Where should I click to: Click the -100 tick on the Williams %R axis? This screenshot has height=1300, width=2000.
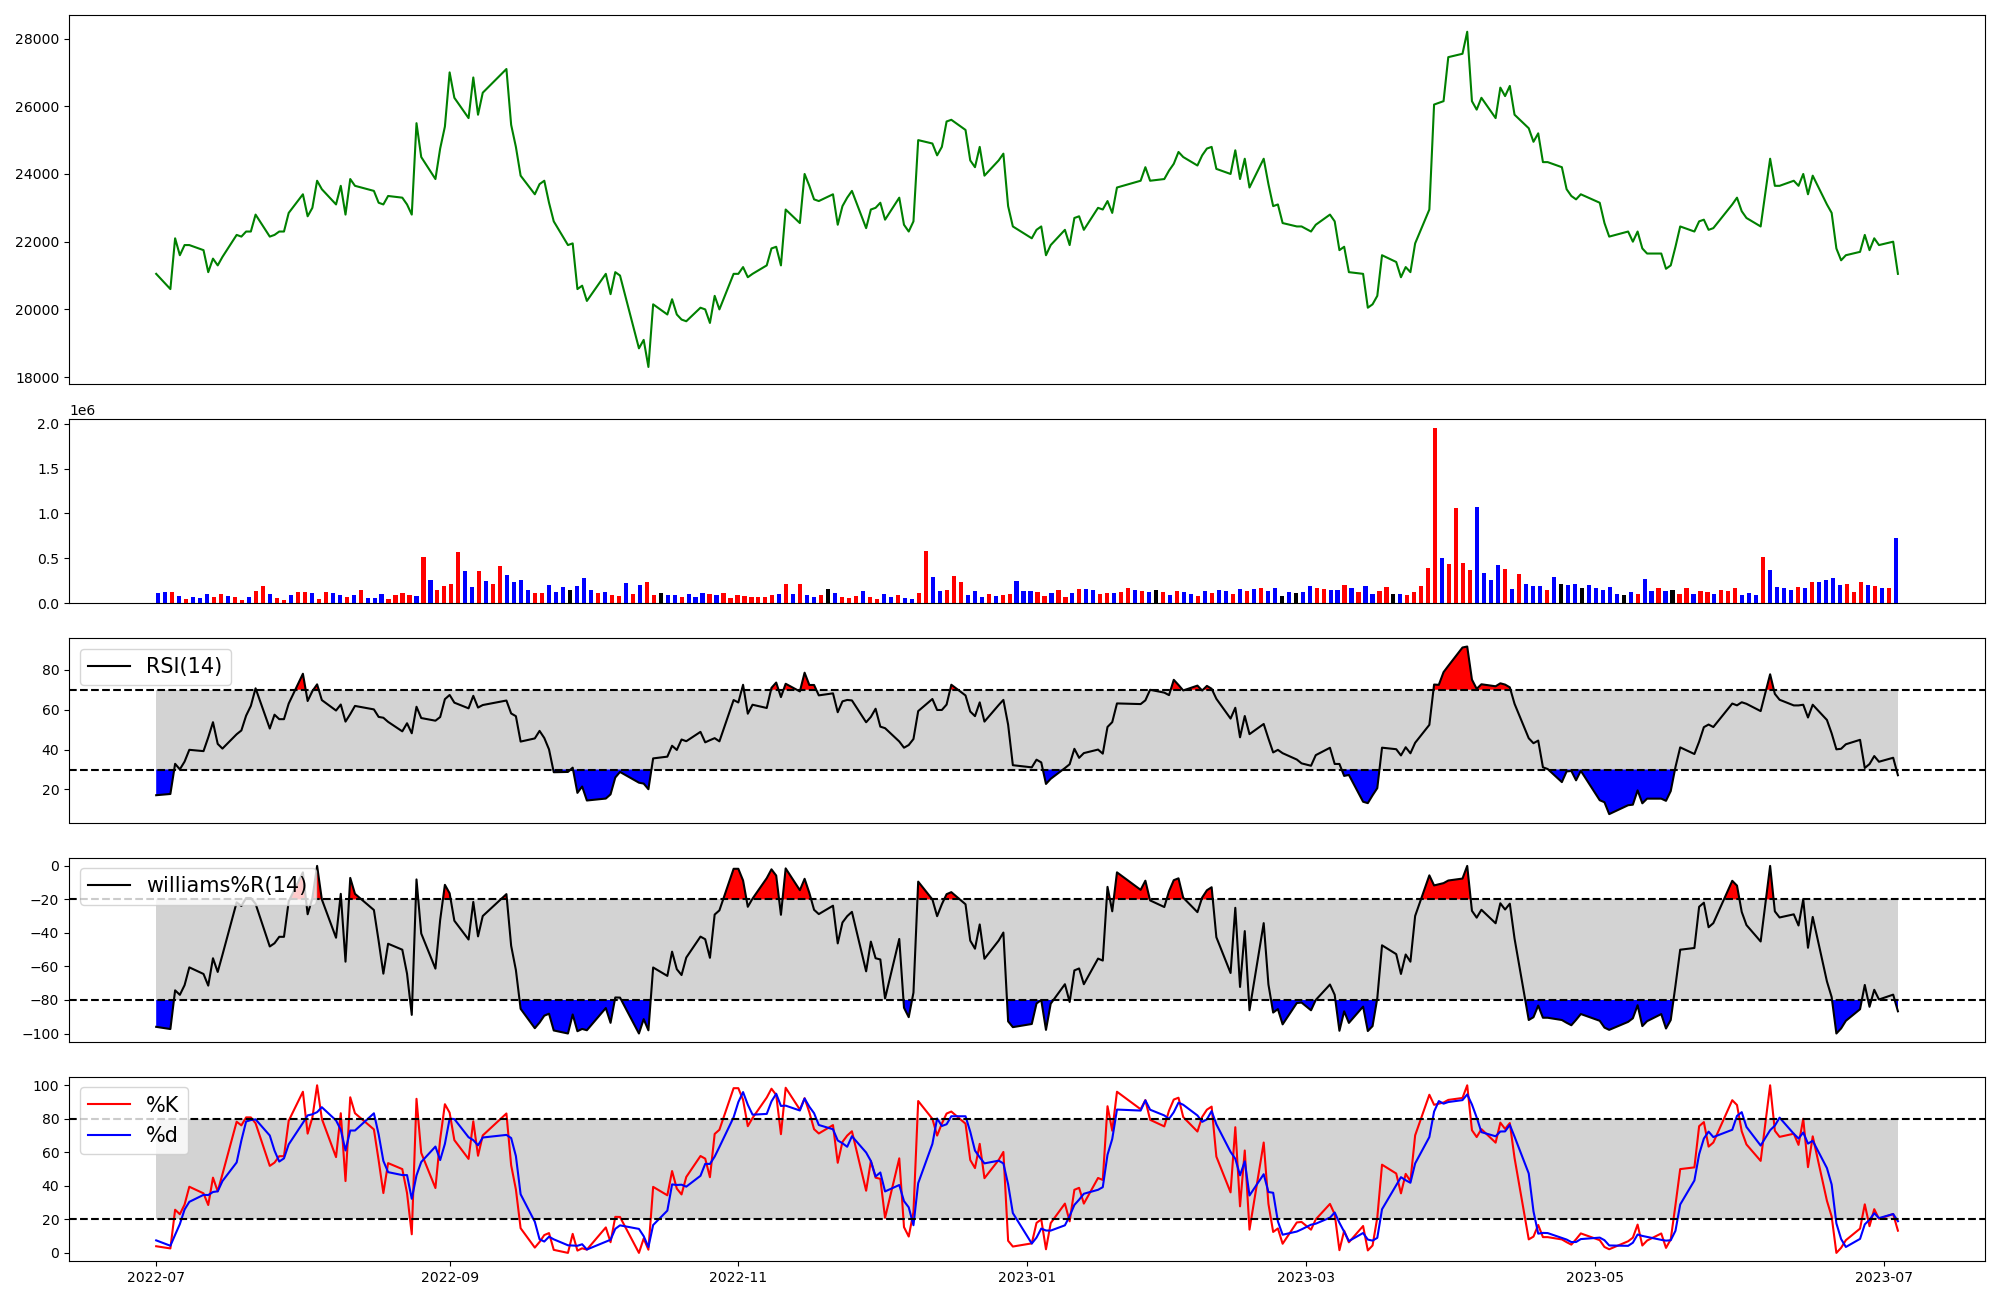[40, 1034]
